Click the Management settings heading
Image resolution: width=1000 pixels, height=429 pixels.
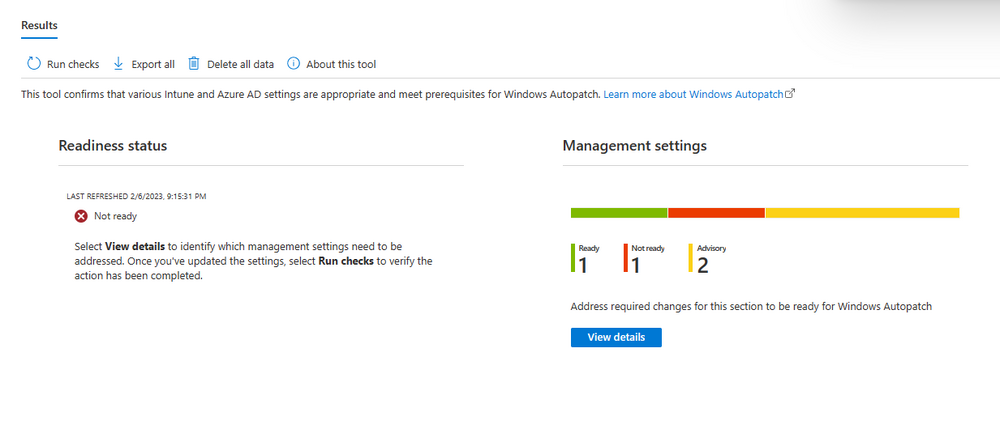pyautogui.click(x=635, y=146)
